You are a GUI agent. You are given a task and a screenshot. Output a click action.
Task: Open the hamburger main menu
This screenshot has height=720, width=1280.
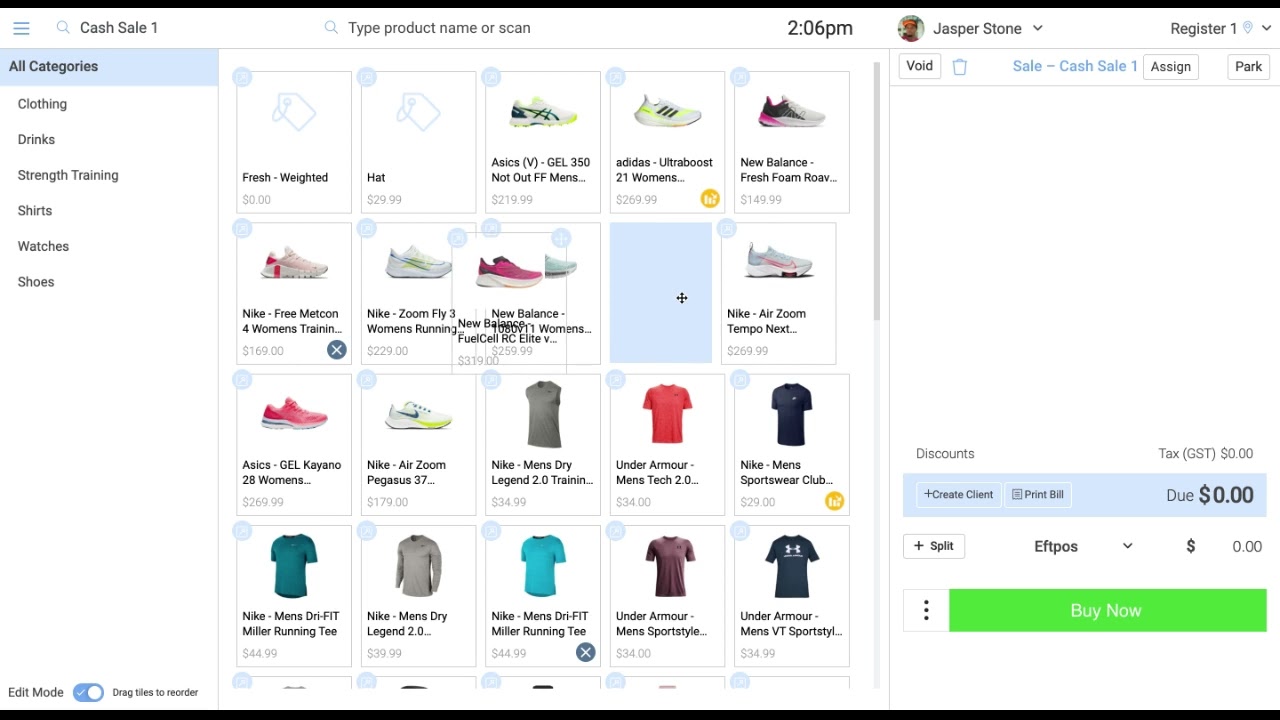point(21,28)
